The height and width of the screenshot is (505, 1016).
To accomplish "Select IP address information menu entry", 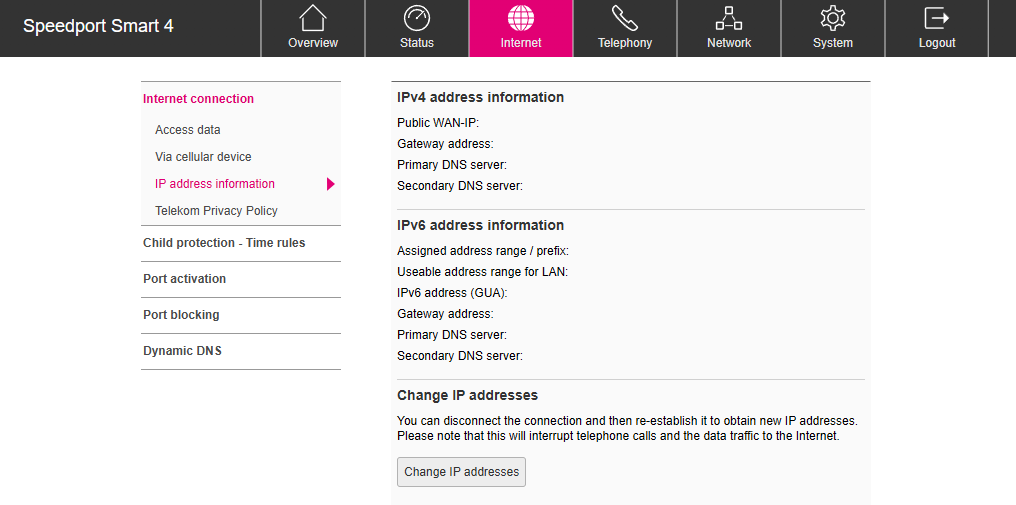I will tap(215, 184).
